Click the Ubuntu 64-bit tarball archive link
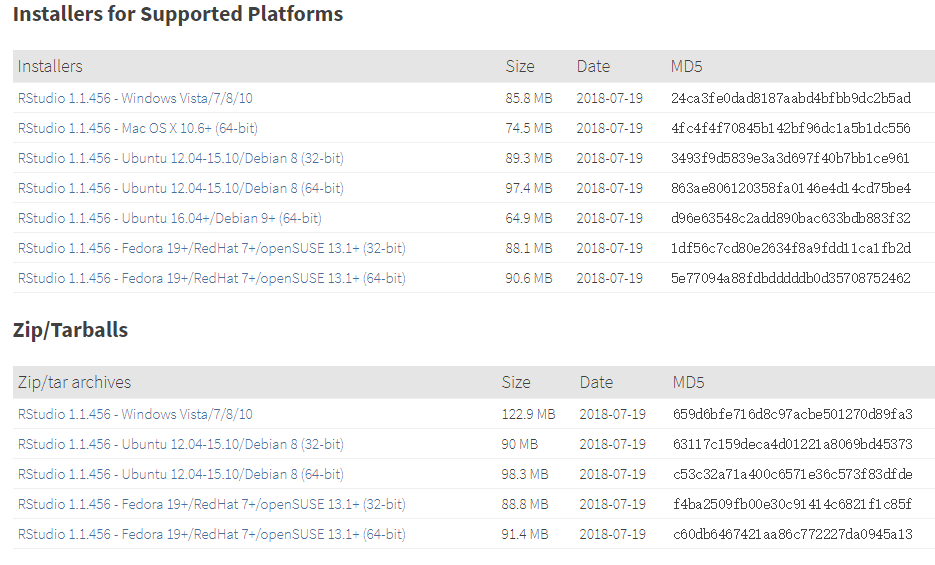 pos(180,474)
